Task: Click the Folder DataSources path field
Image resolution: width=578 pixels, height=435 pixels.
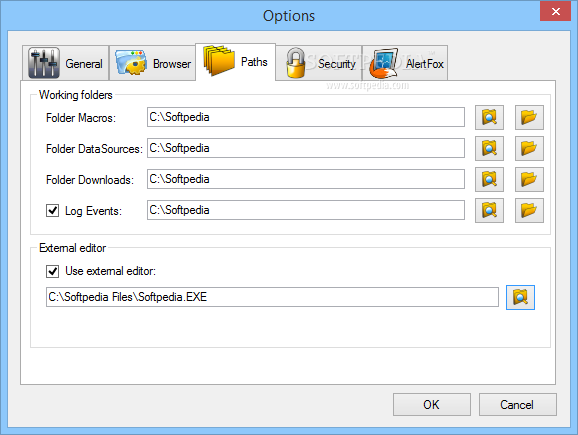Action: tap(306, 148)
